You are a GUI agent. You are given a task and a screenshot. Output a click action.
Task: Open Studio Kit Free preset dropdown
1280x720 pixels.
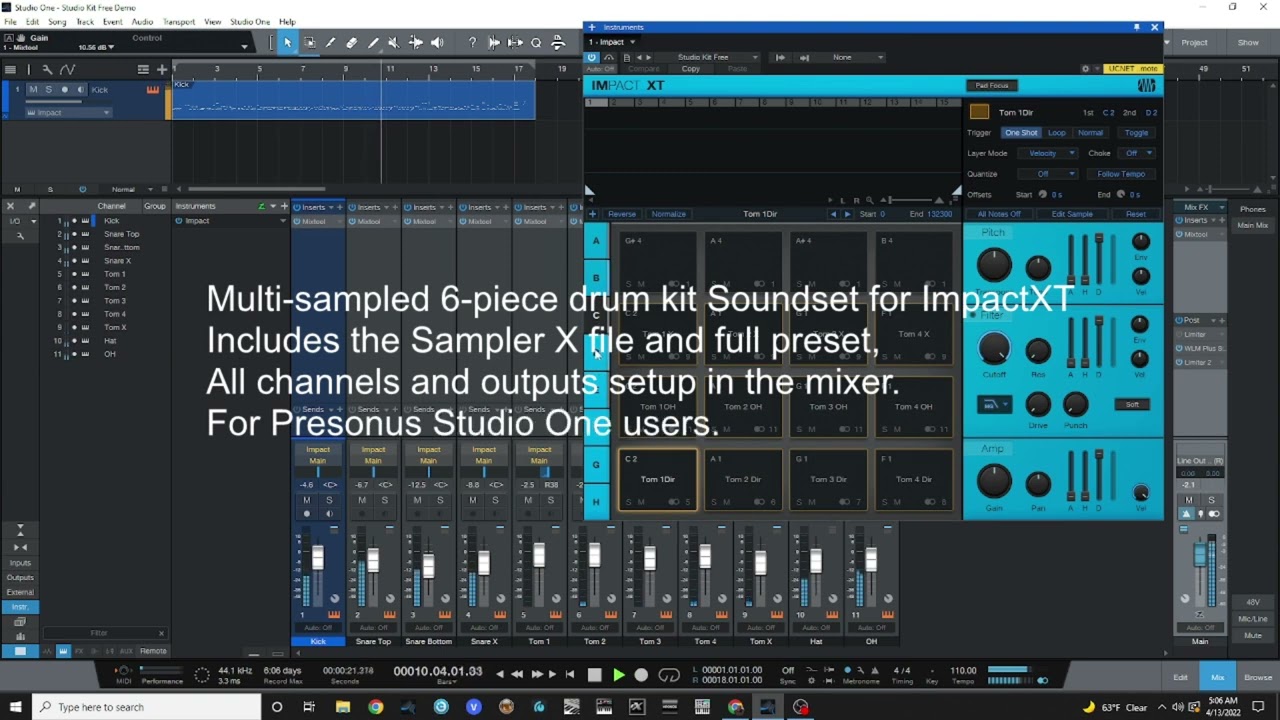[709, 57]
